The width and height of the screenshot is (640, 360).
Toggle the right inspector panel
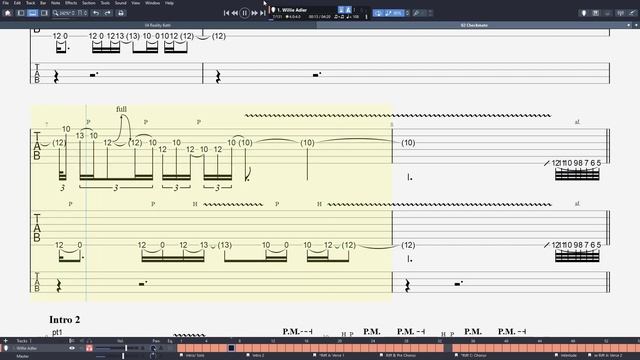point(44,13)
